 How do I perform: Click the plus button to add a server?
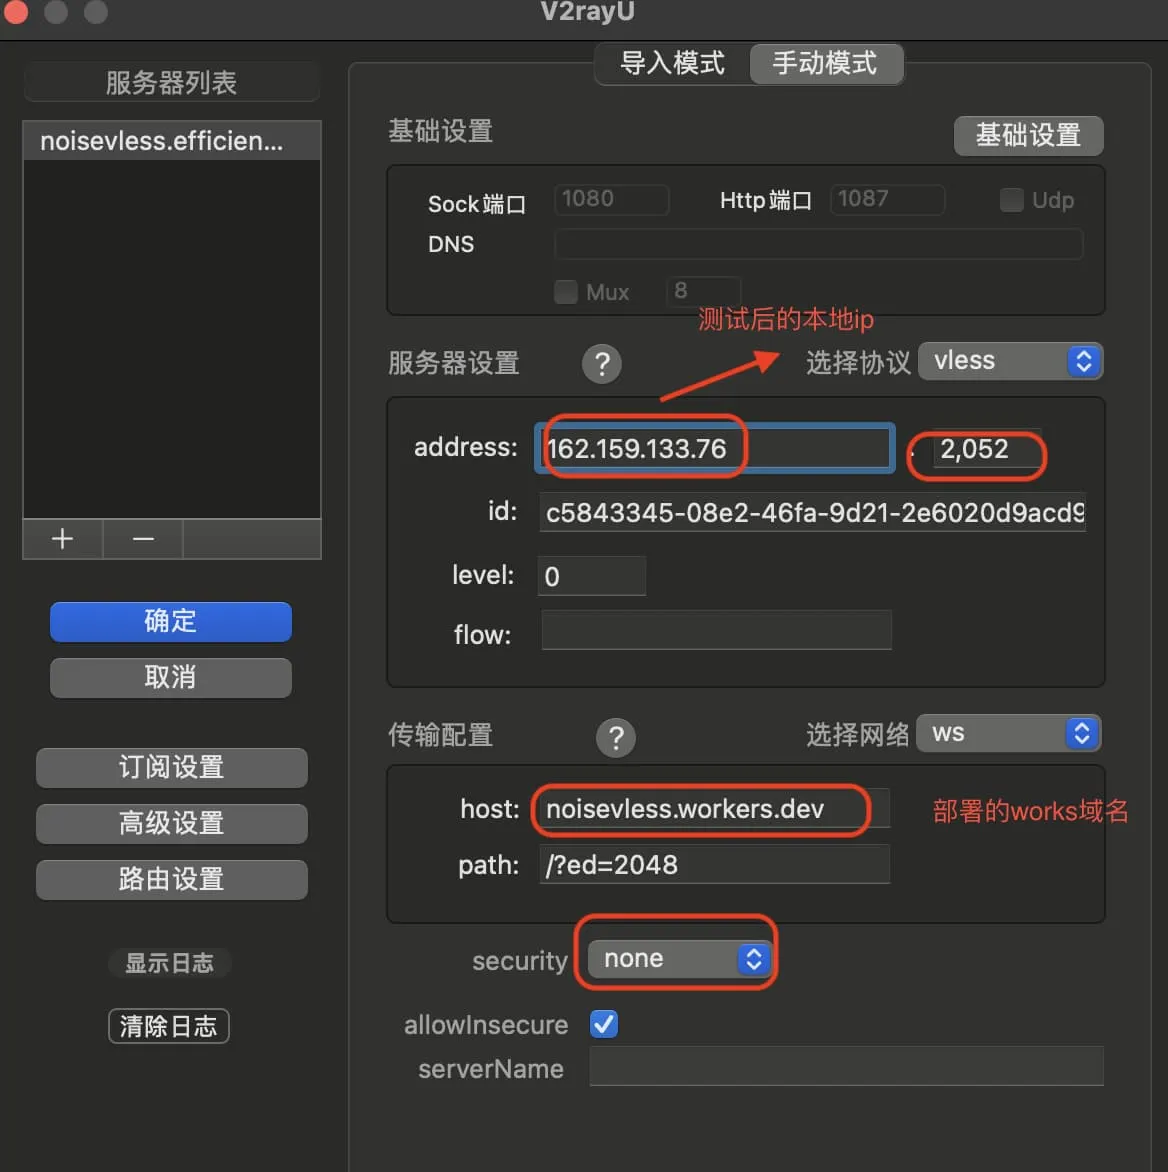(x=62, y=539)
